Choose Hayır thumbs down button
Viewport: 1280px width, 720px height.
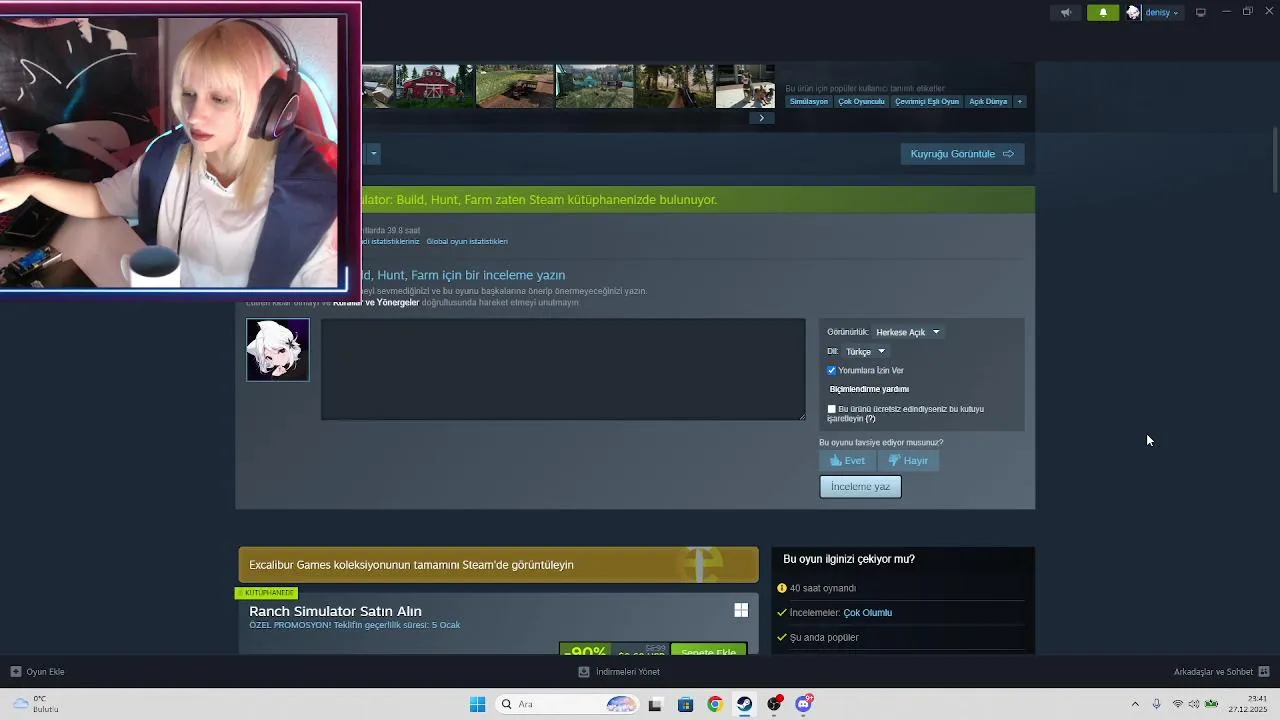coord(909,460)
